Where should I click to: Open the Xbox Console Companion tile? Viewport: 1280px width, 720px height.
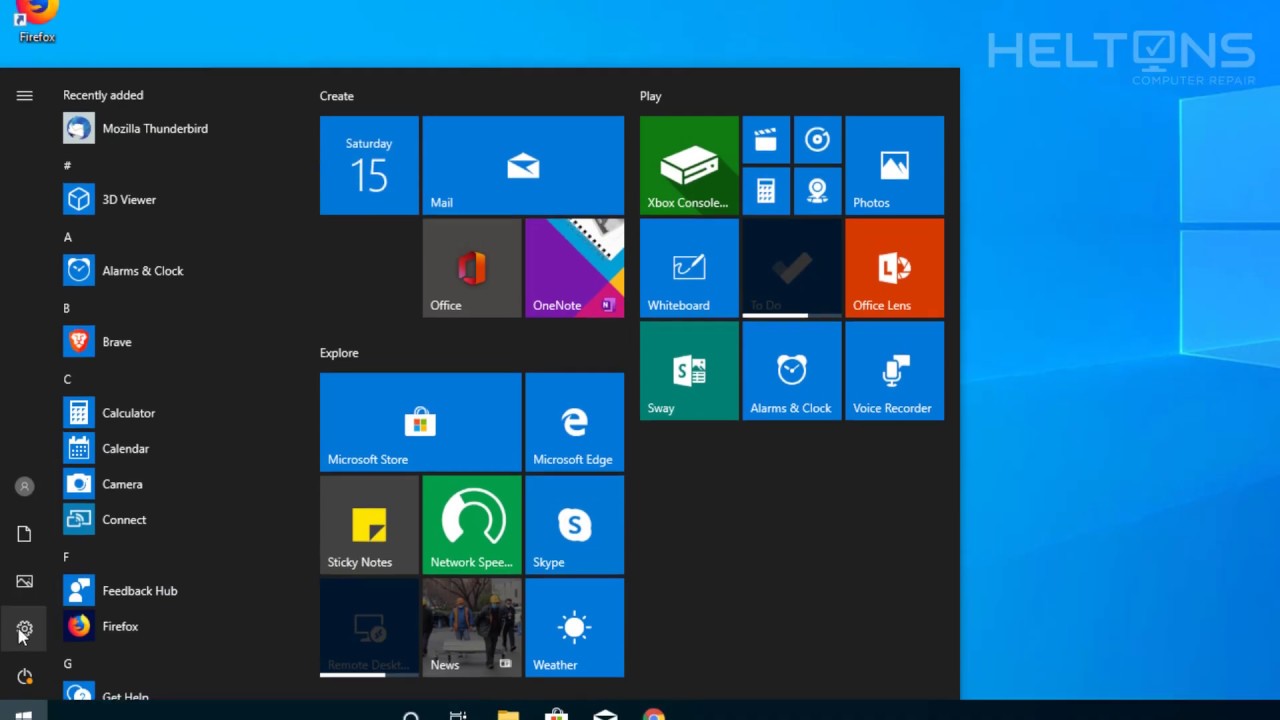689,165
